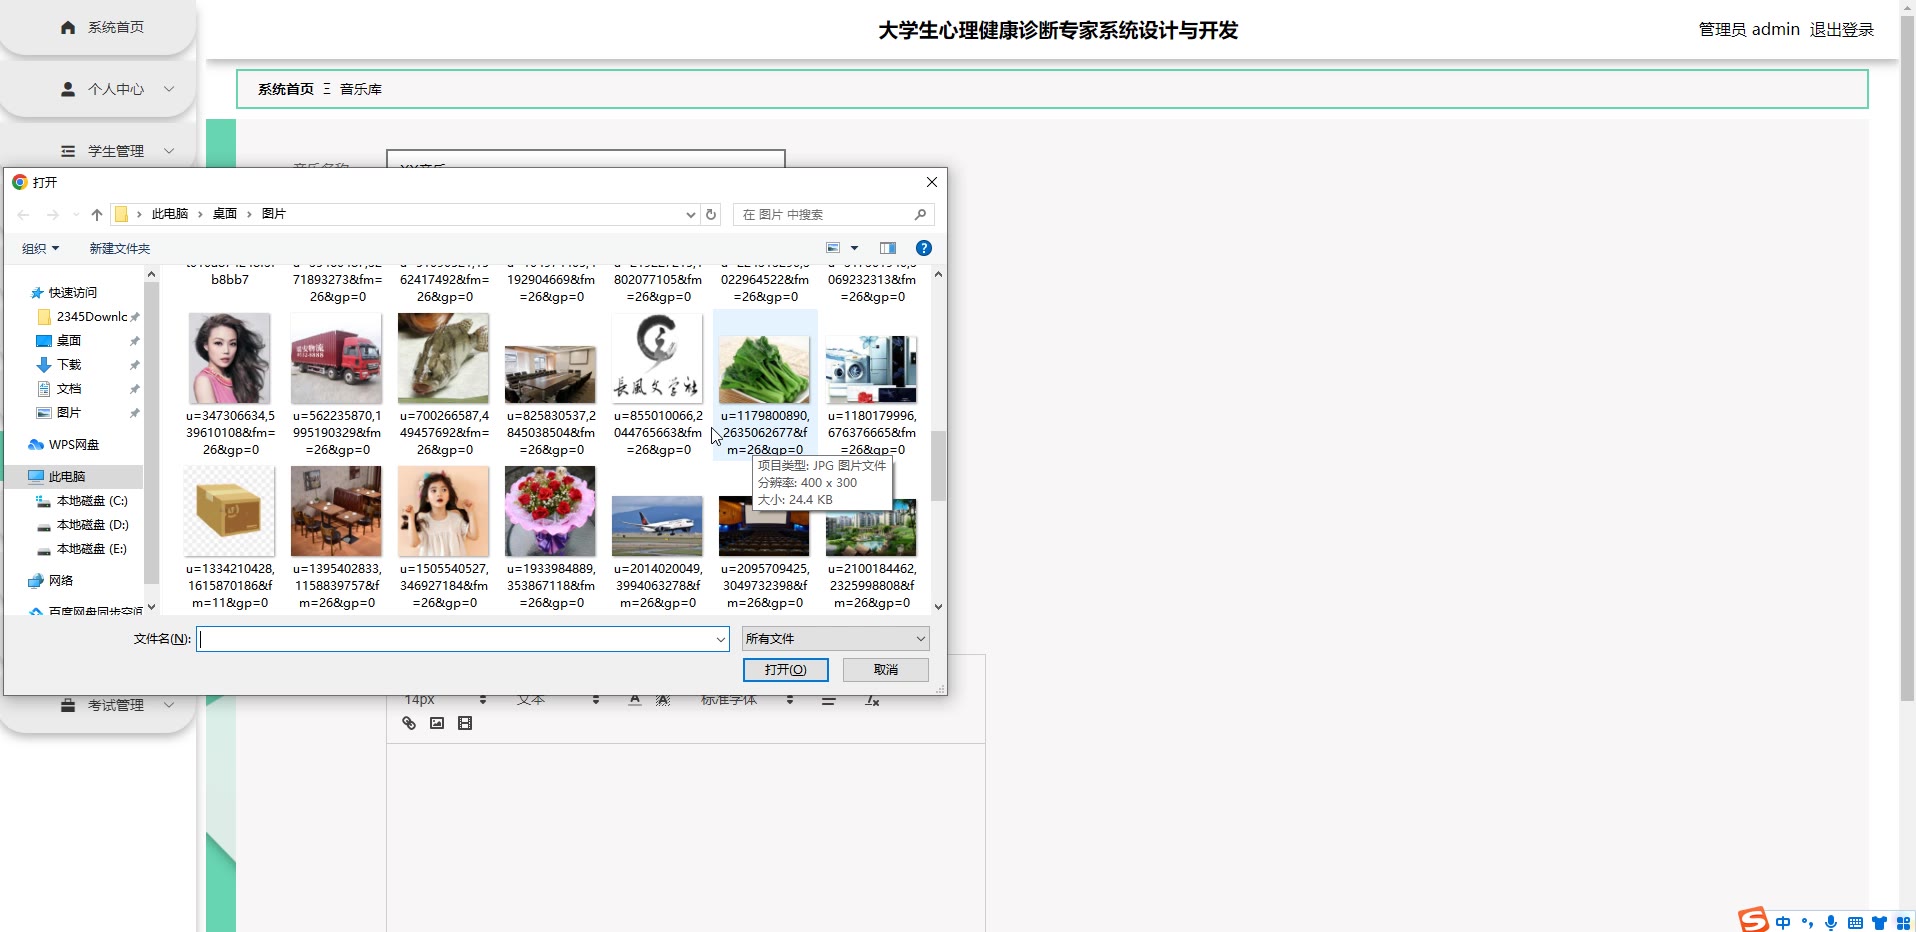Screen dimensions: 1916x932
Task: Open the 系统首页 sidebar menu item
Action: (x=97, y=27)
